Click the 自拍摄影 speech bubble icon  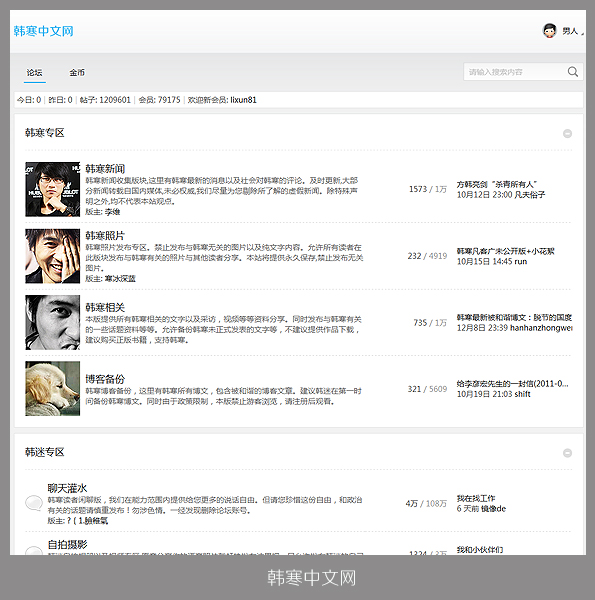click(34, 551)
